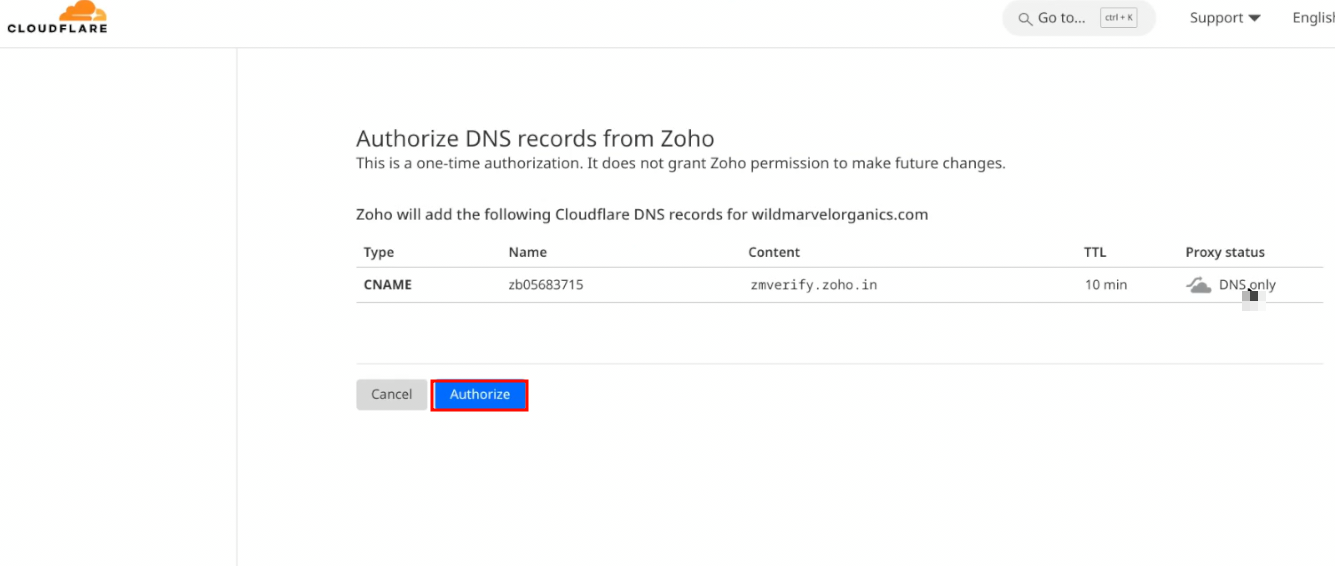1335x566 pixels.
Task: Click the 10 min TTL value
Action: pyautogui.click(x=1105, y=285)
